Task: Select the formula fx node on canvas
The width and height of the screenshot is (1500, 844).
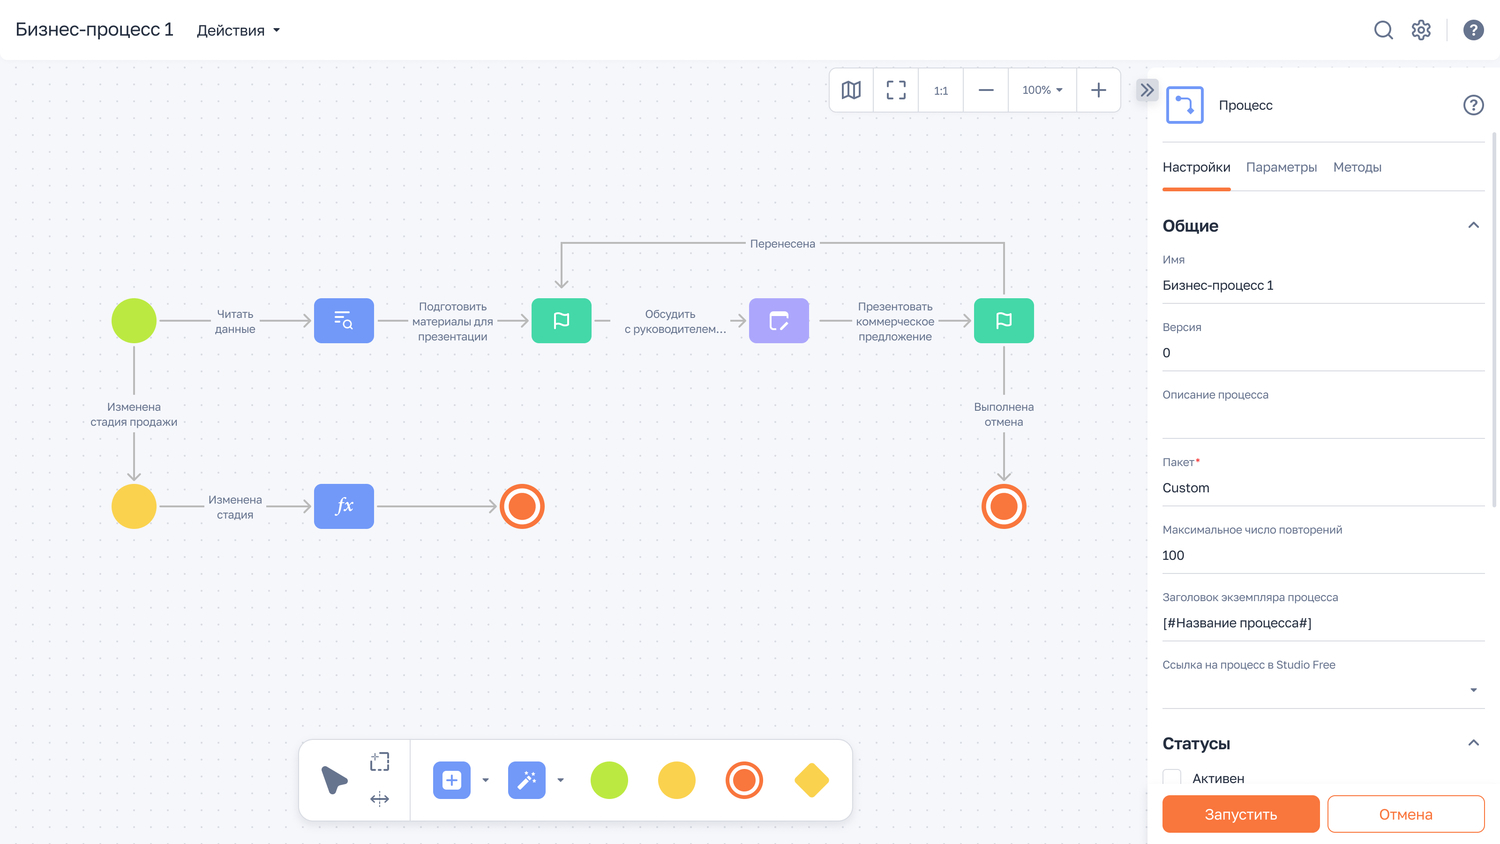Action: (344, 506)
